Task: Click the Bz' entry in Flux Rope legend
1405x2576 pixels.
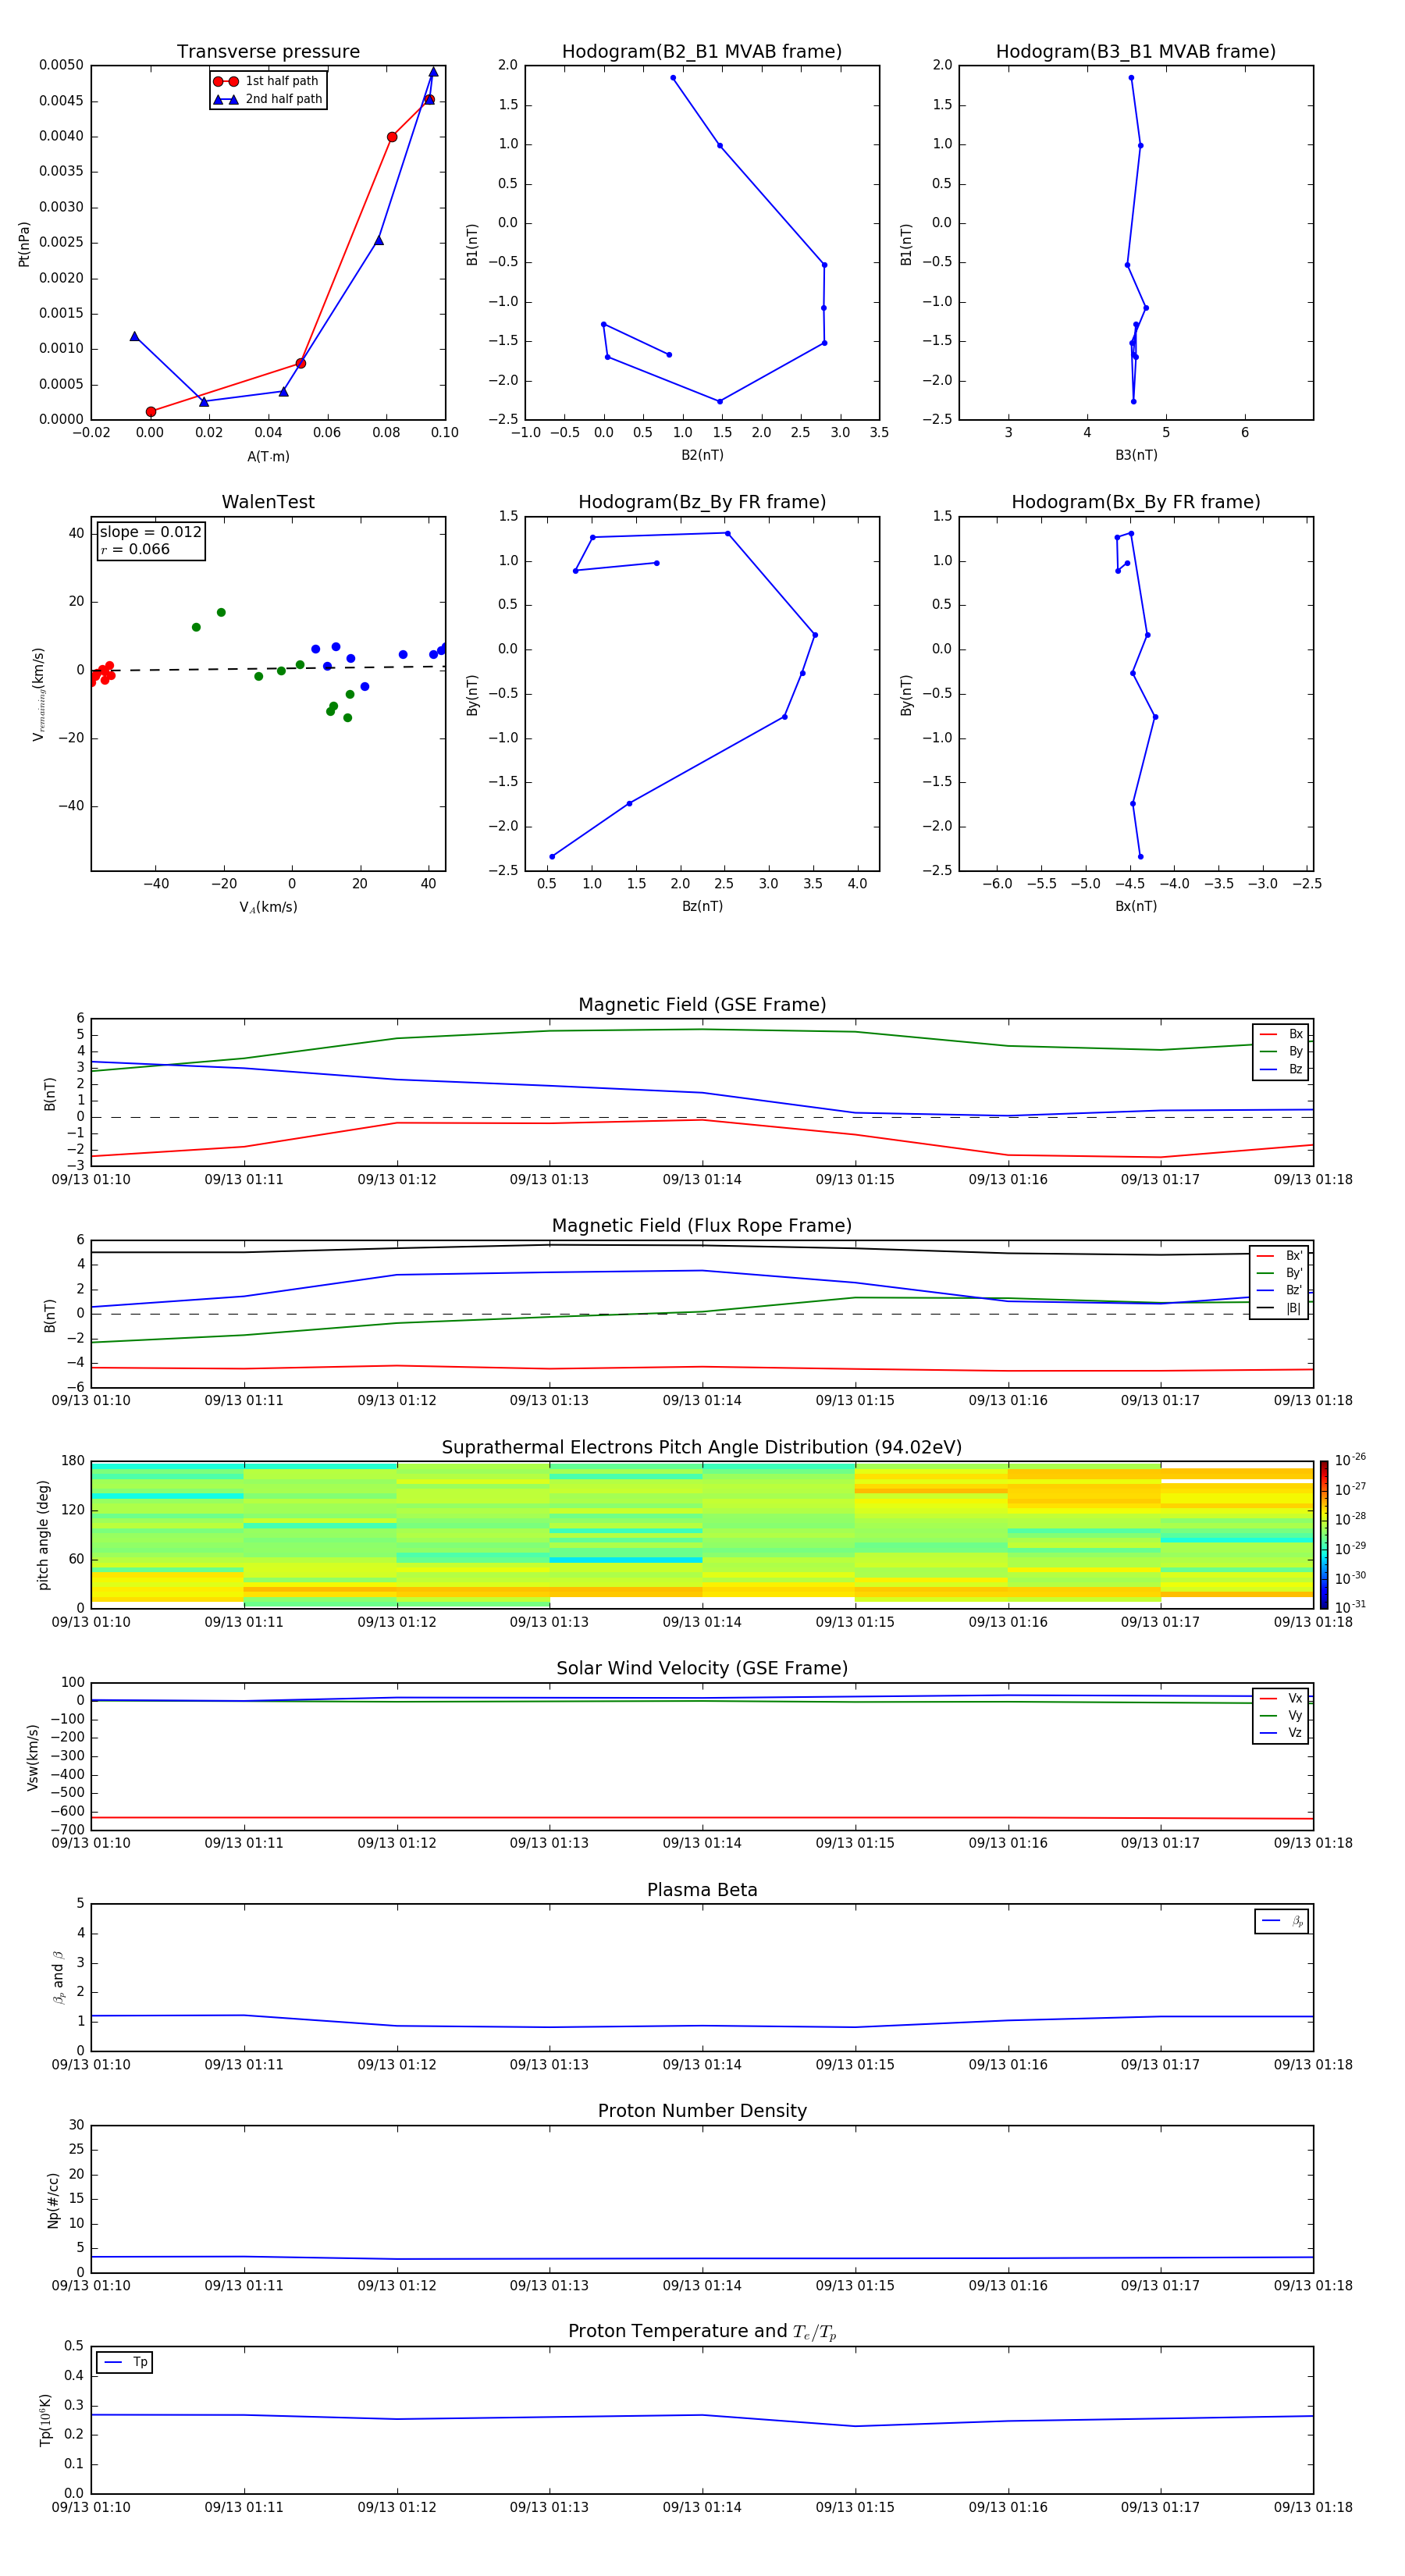Action: 1279,1291
